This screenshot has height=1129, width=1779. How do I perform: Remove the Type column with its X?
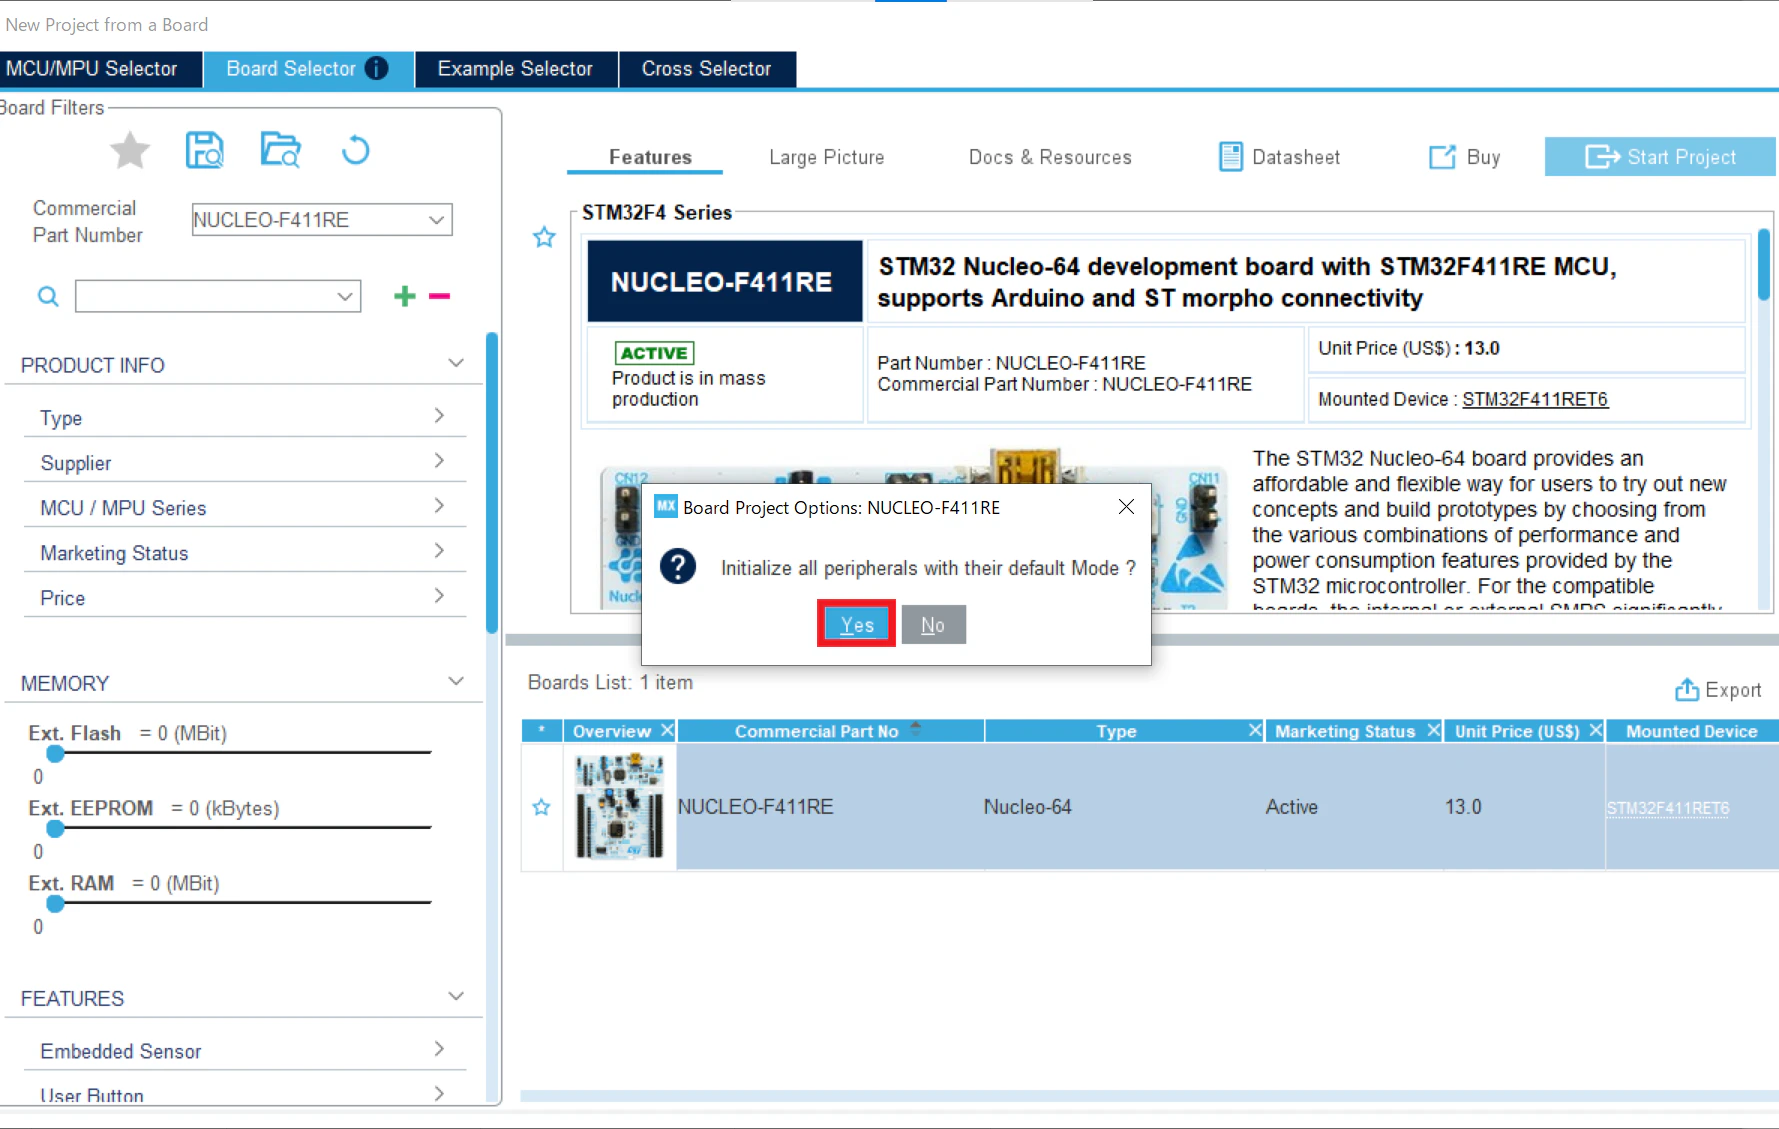pyautogui.click(x=1255, y=731)
